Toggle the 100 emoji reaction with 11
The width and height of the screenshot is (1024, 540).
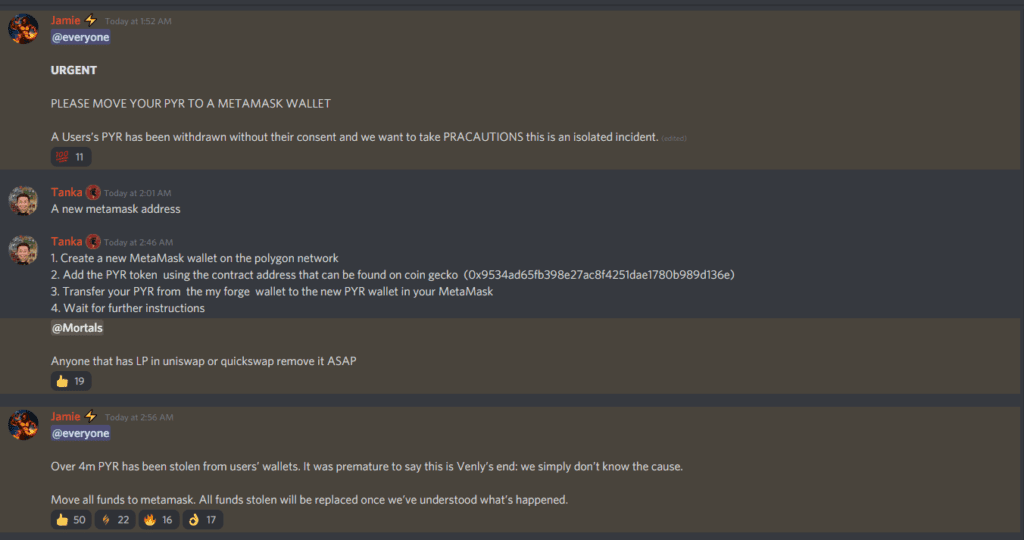(x=71, y=157)
